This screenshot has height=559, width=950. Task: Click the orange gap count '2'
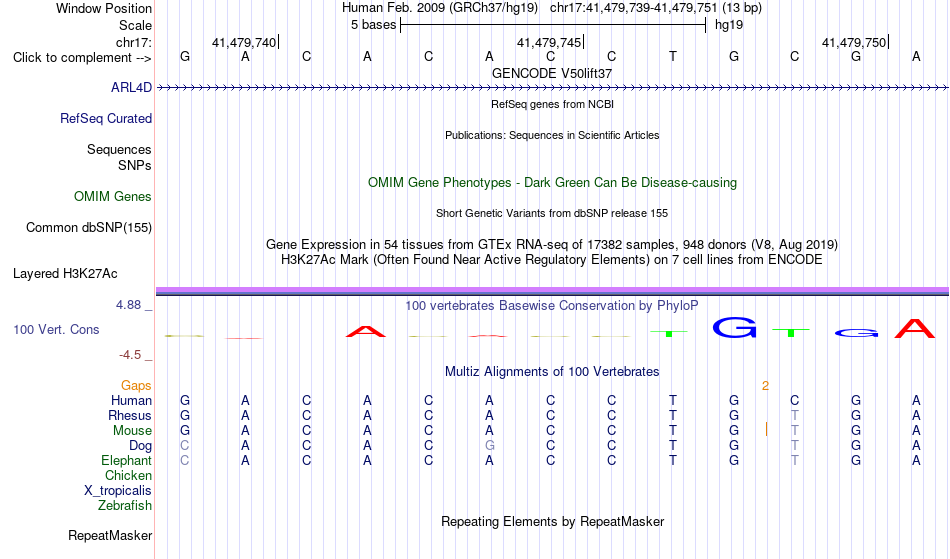click(x=765, y=386)
